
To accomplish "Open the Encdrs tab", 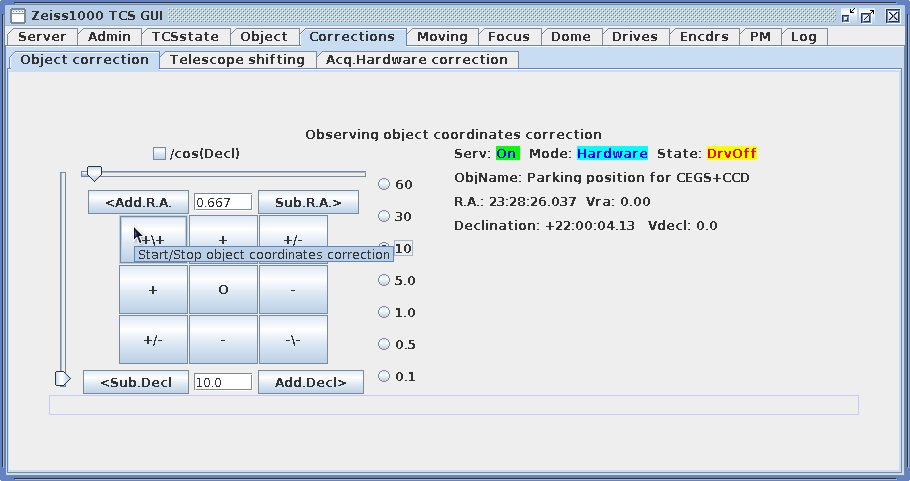I will tap(704, 37).
